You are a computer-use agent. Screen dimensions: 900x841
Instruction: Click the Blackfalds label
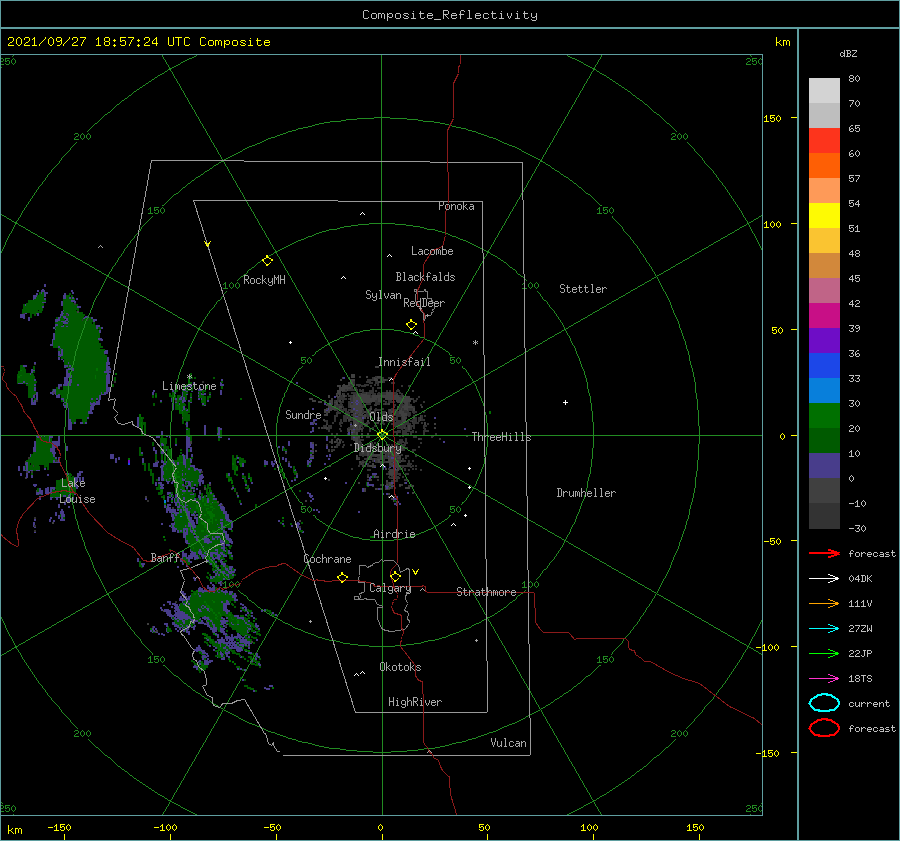[x=425, y=277]
